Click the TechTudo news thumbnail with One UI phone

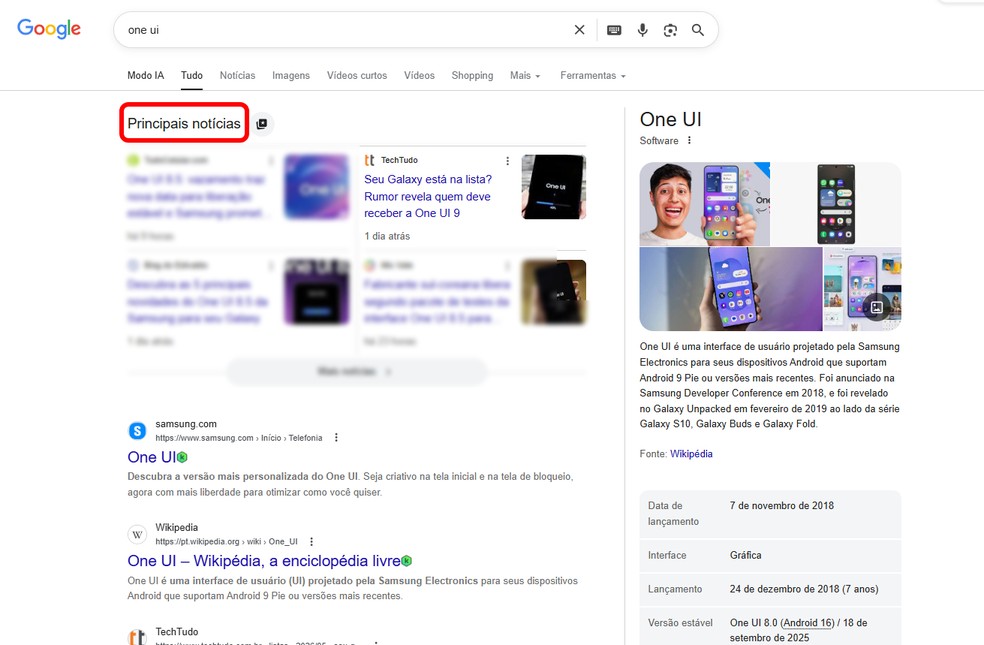coord(554,187)
